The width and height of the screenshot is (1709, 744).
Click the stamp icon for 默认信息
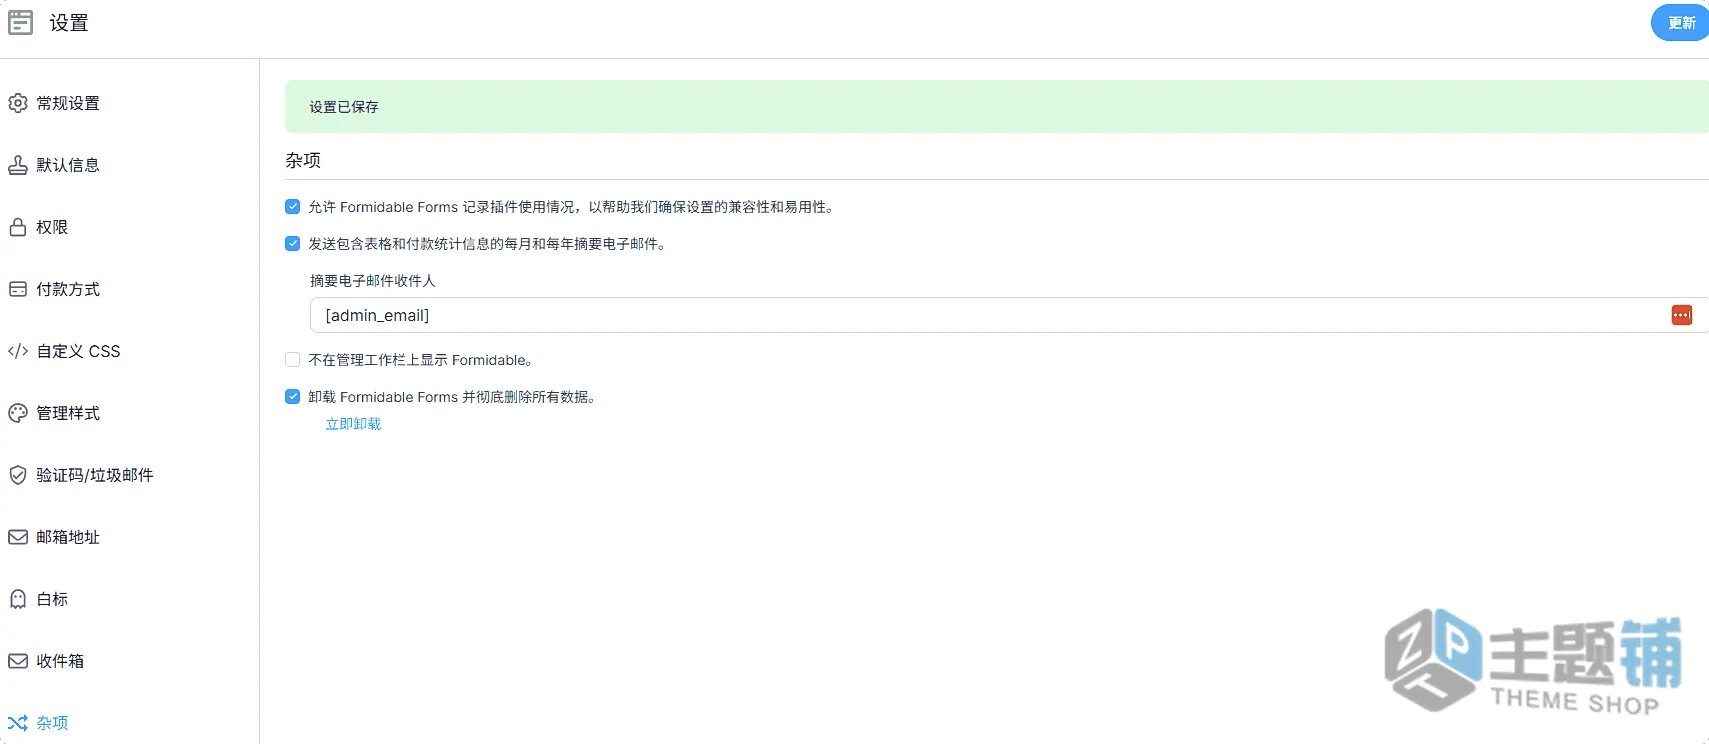[18, 165]
